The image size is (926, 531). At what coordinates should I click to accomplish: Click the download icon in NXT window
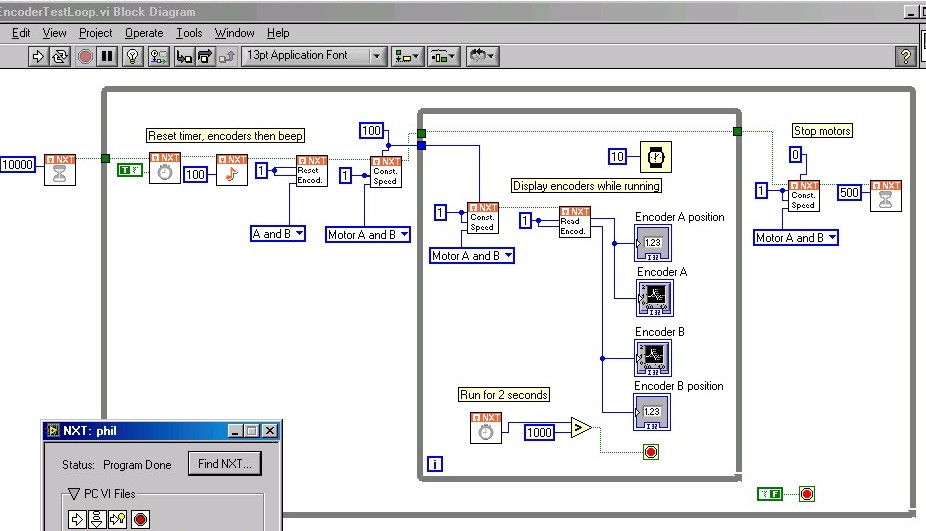[97, 519]
